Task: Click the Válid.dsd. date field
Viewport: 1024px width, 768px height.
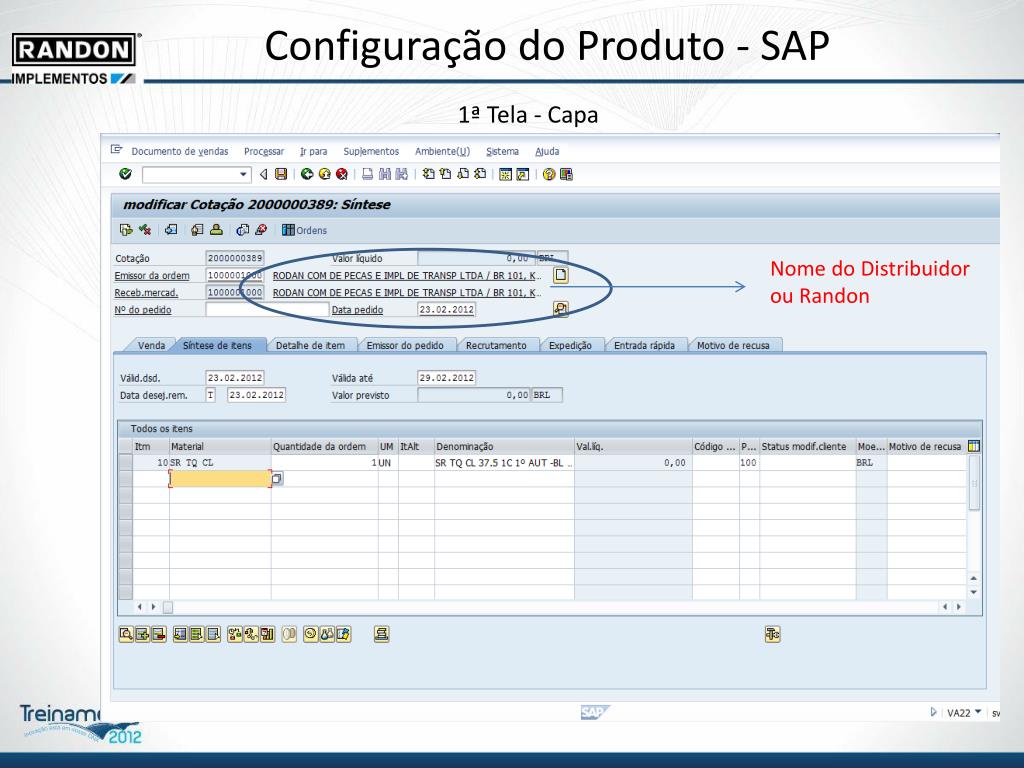Action: click(234, 377)
